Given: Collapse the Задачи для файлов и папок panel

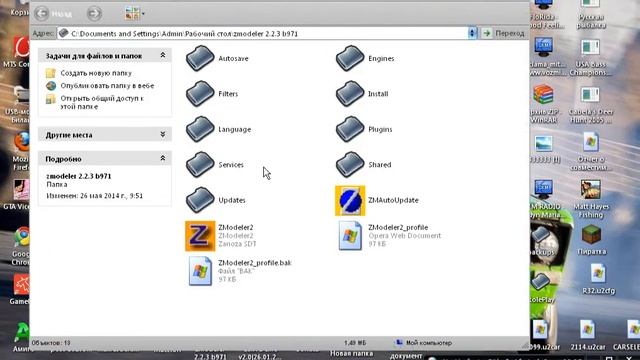Looking at the screenshot, I should pyautogui.click(x=162, y=55).
